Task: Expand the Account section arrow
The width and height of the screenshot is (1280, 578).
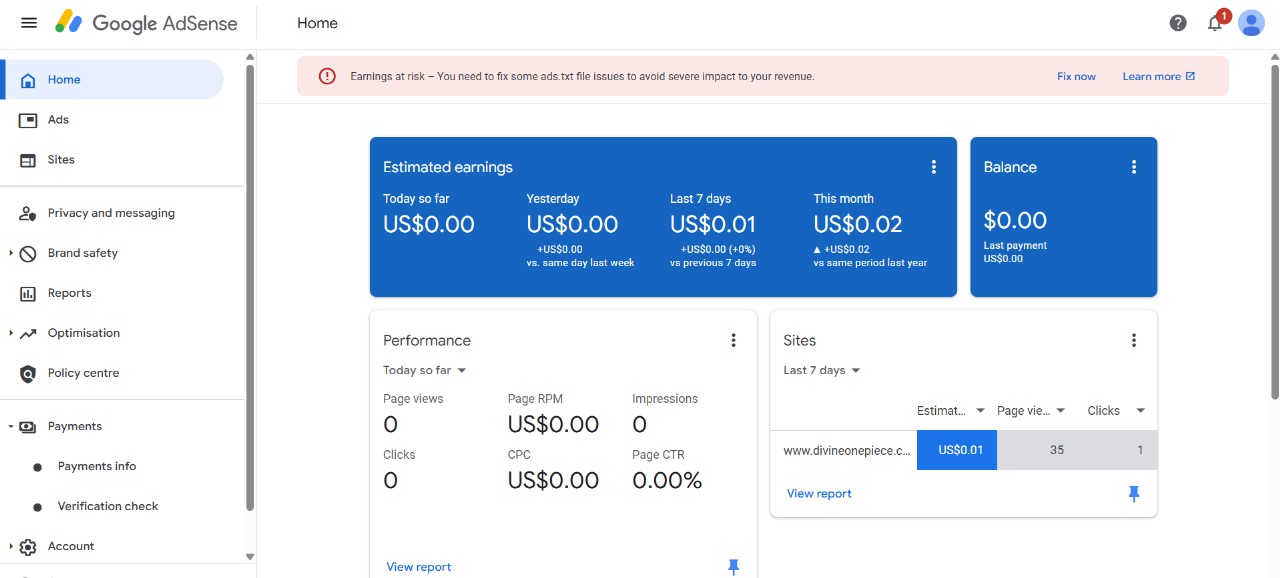Action: (x=11, y=547)
